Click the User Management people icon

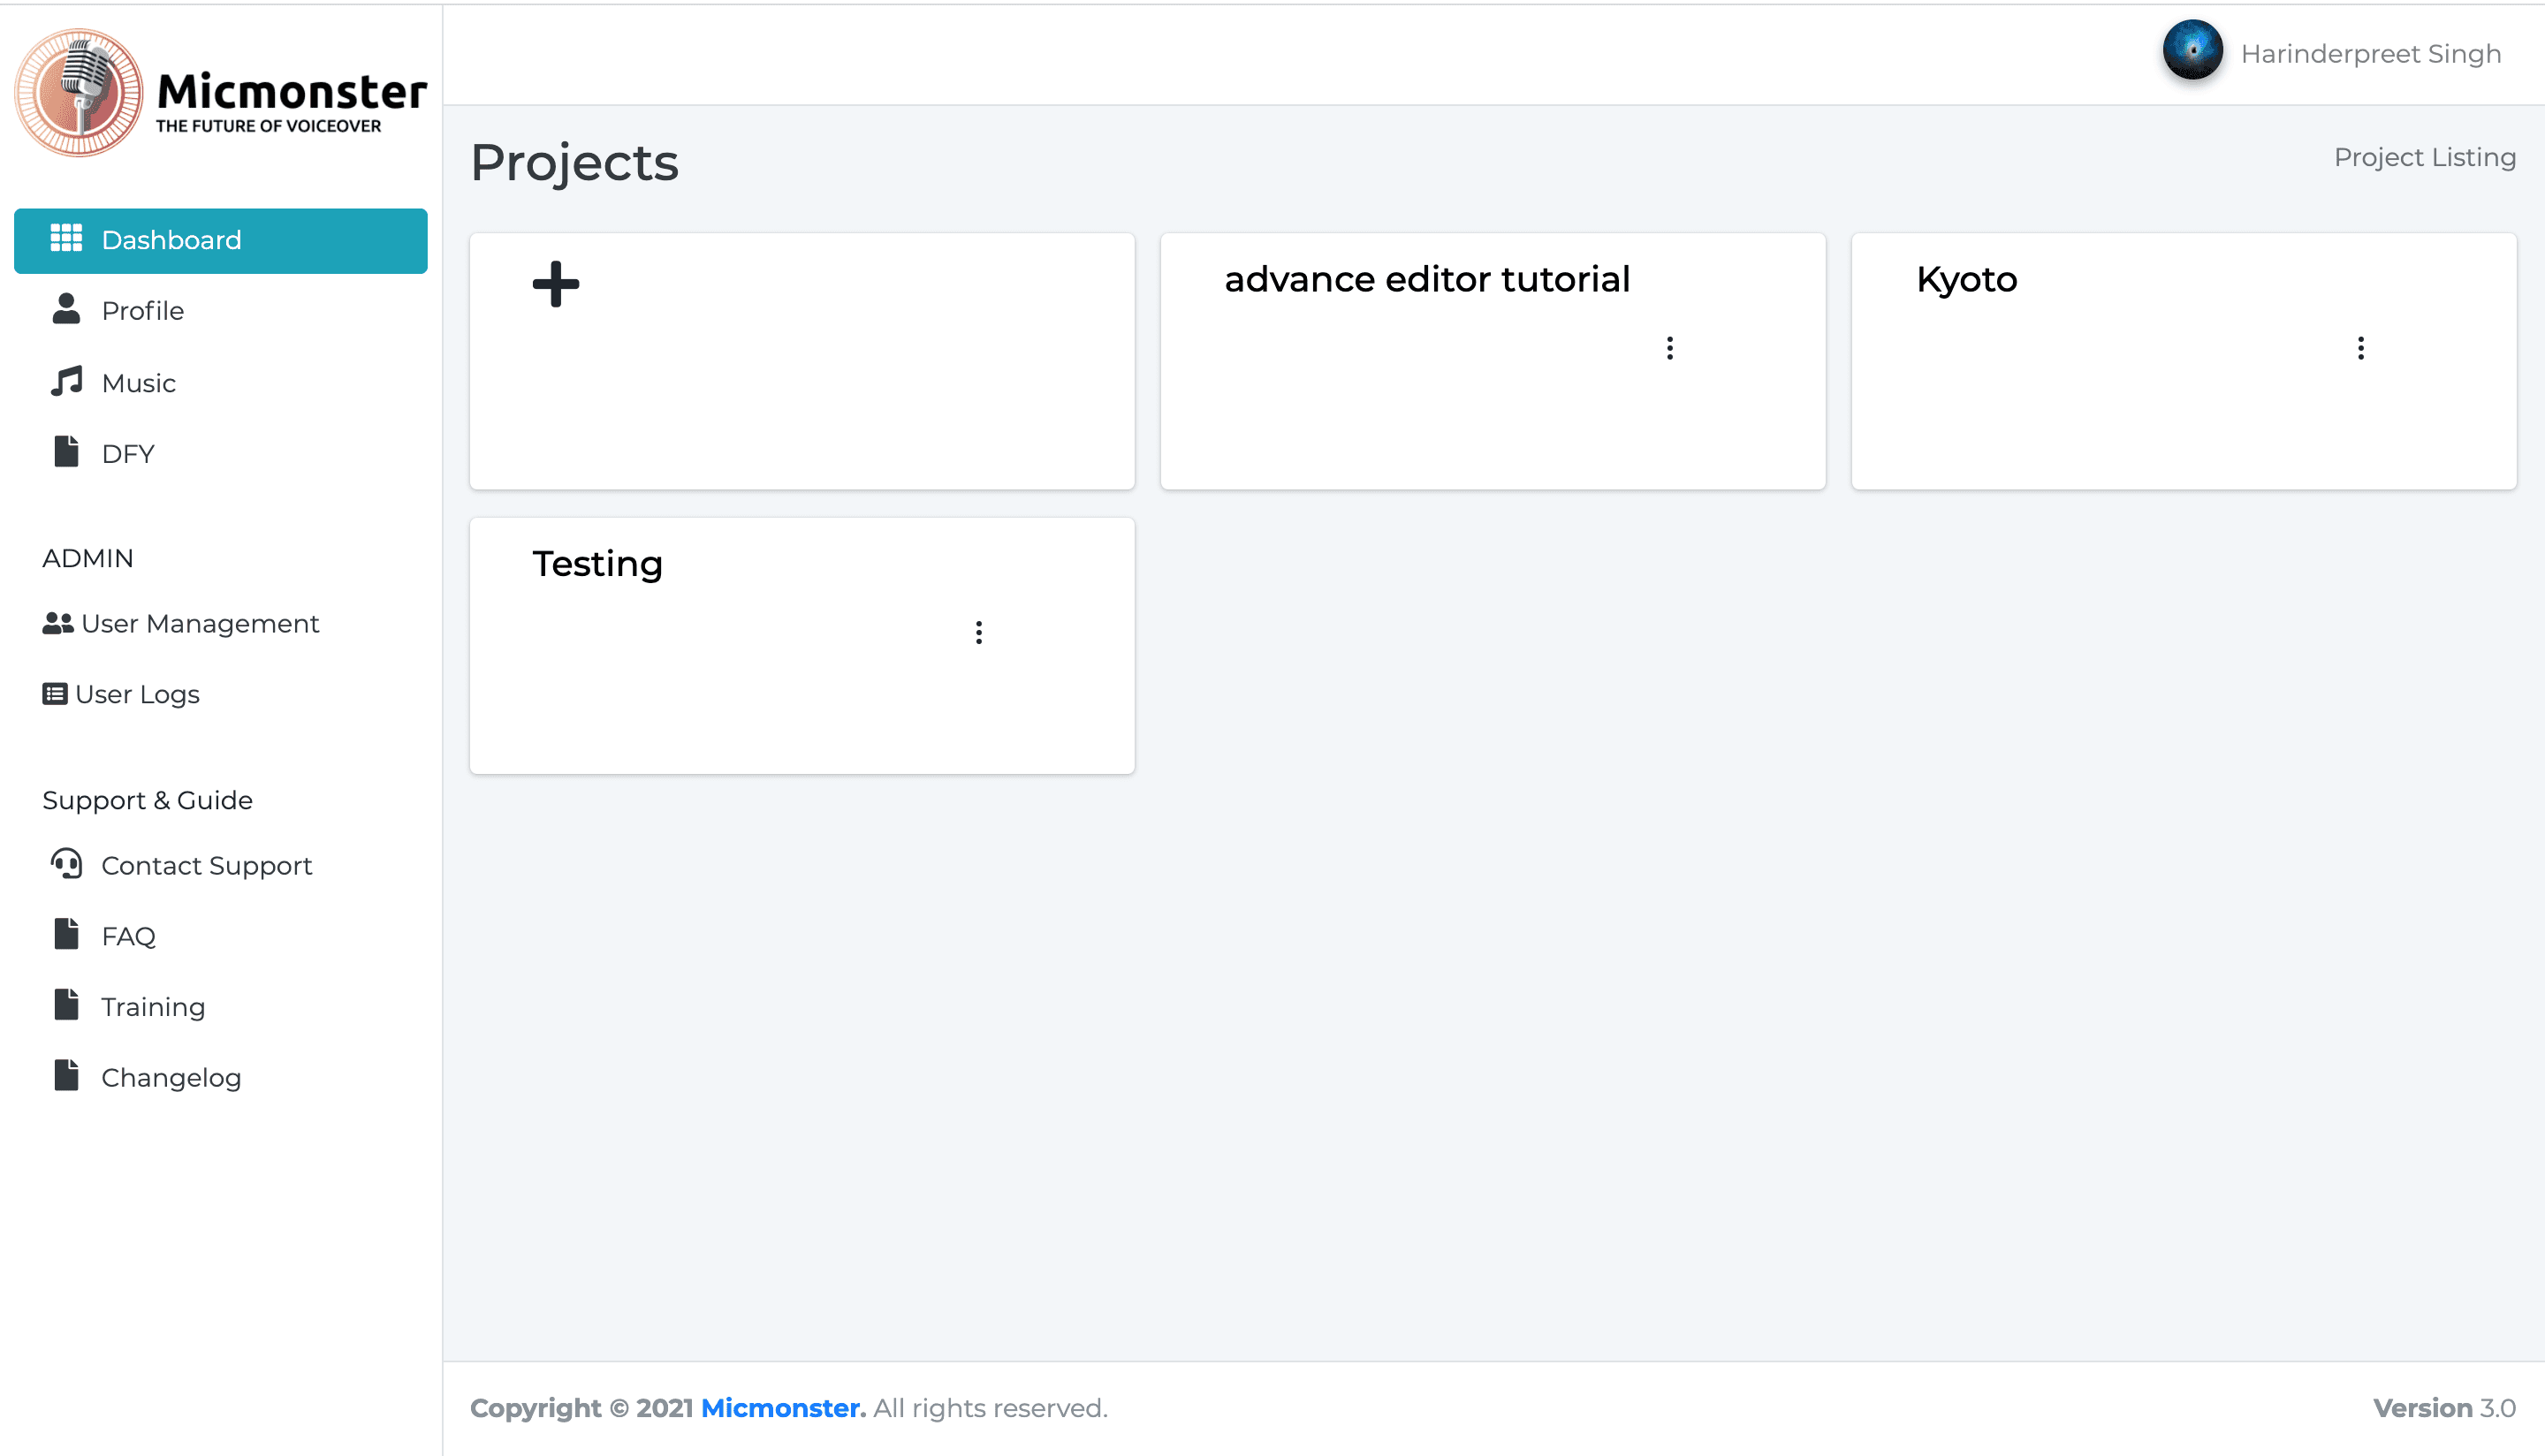click(x=57, y=623)
